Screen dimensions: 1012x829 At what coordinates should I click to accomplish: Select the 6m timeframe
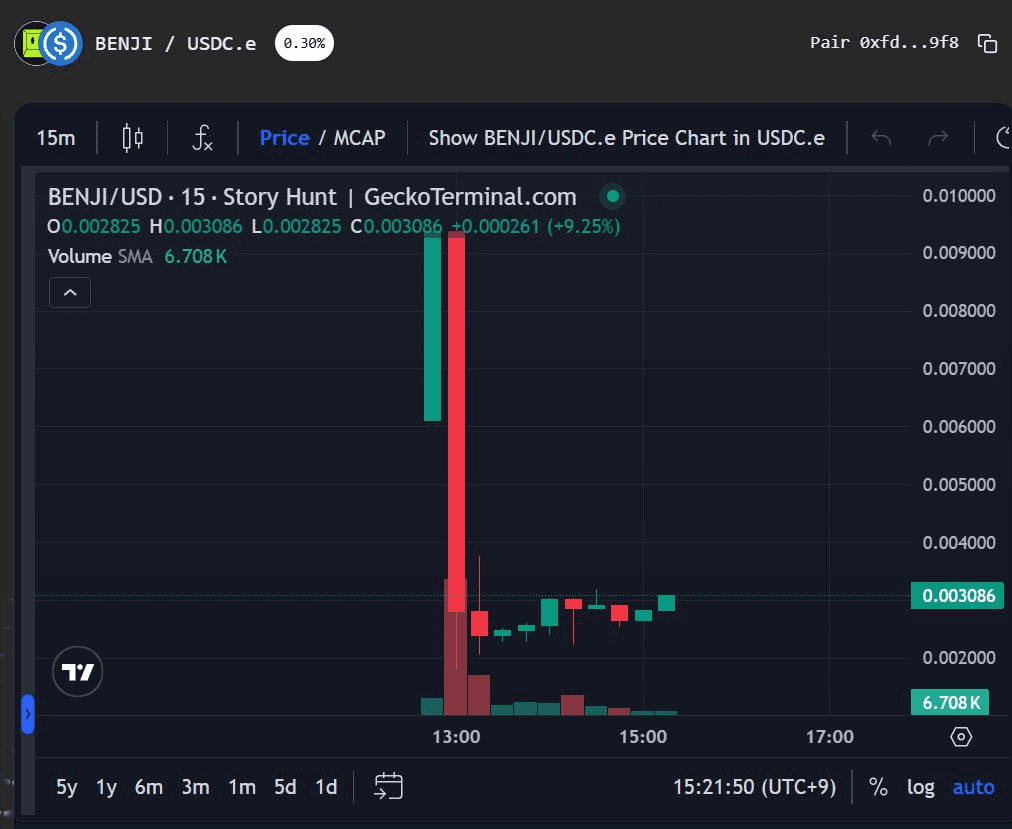tap(148, 787)
